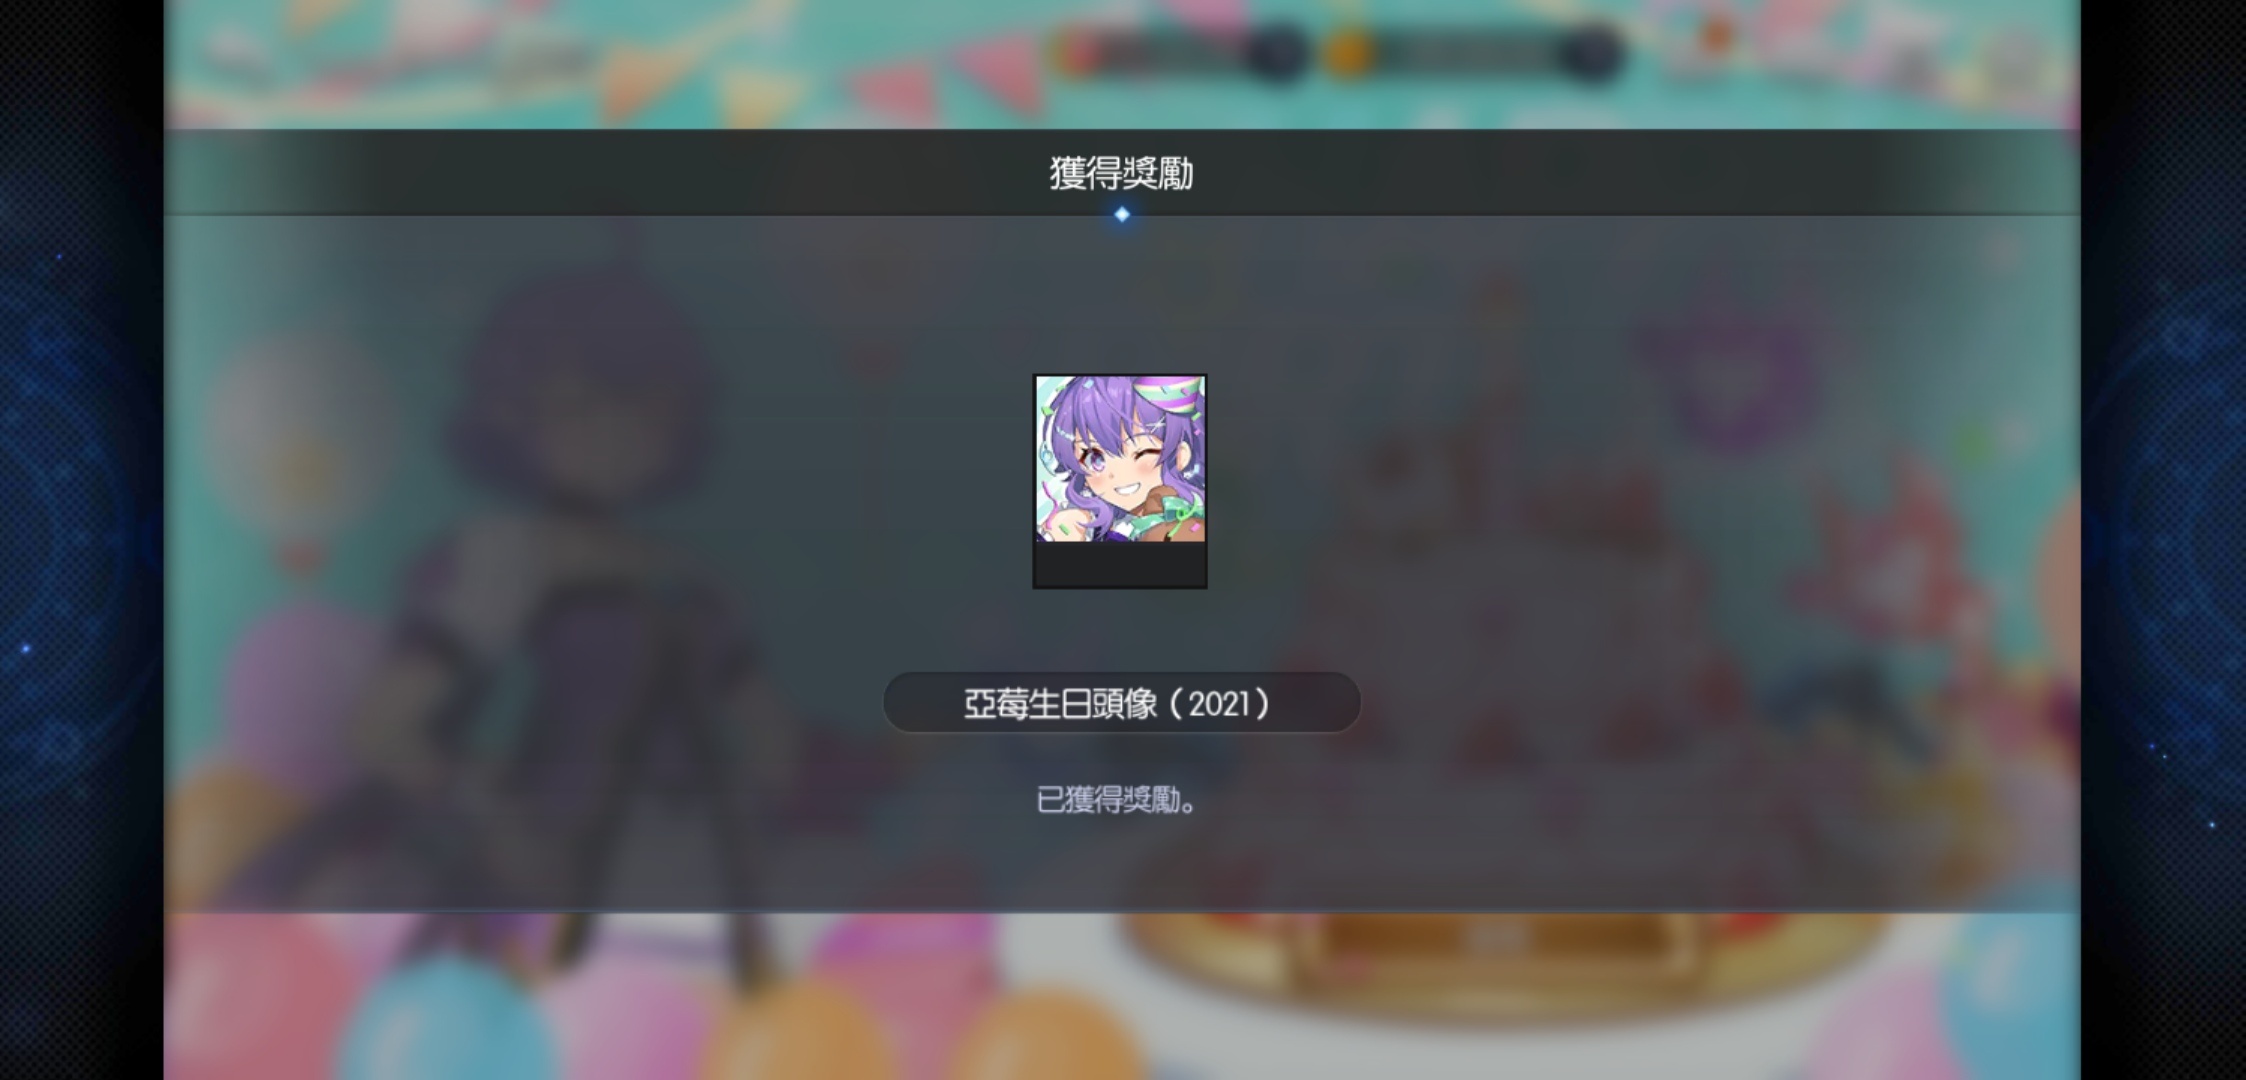Tap the purple-haired birthday avatar reward icon
Image resolution: width=2246 pixels, height=1080 pixels.
click(1120, 459)
